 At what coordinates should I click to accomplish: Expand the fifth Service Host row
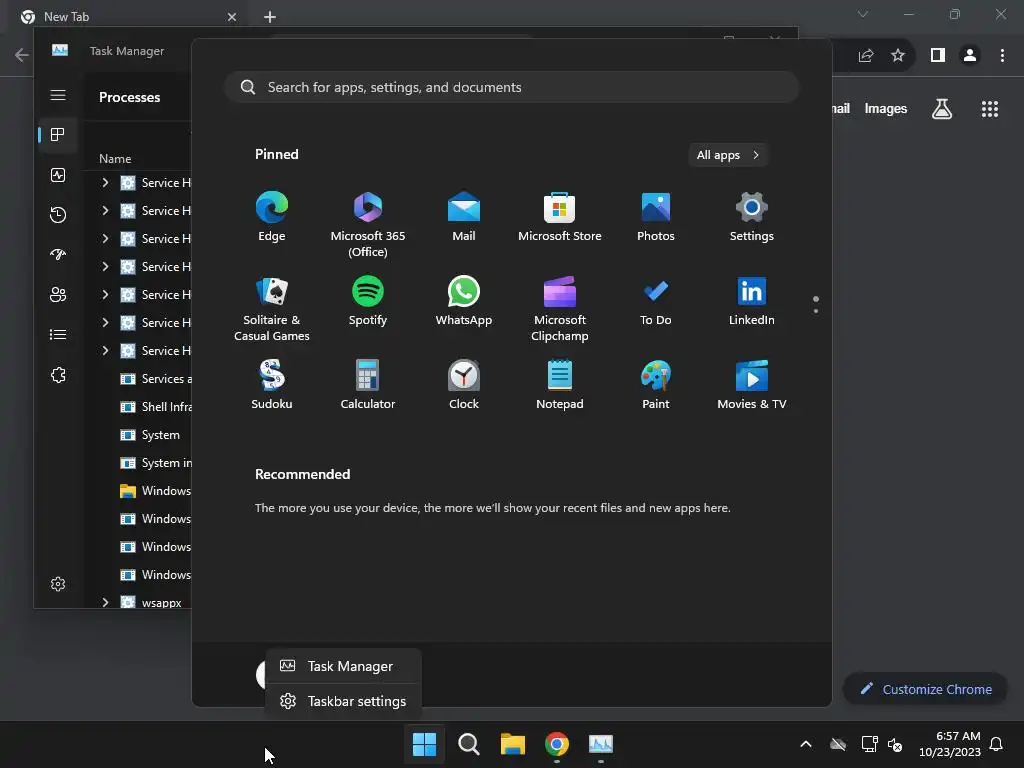pyautogui.click(x=105, y=295)
